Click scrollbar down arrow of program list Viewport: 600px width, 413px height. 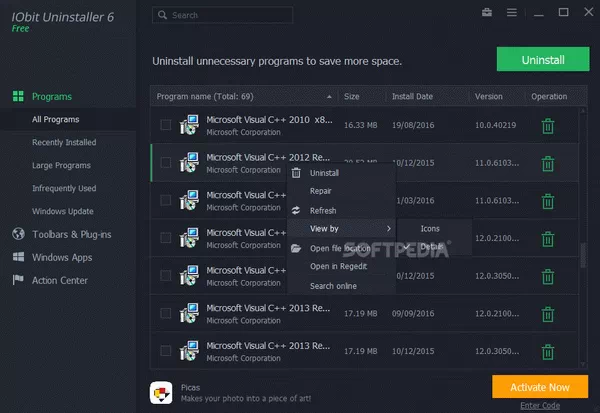[583, 364]
